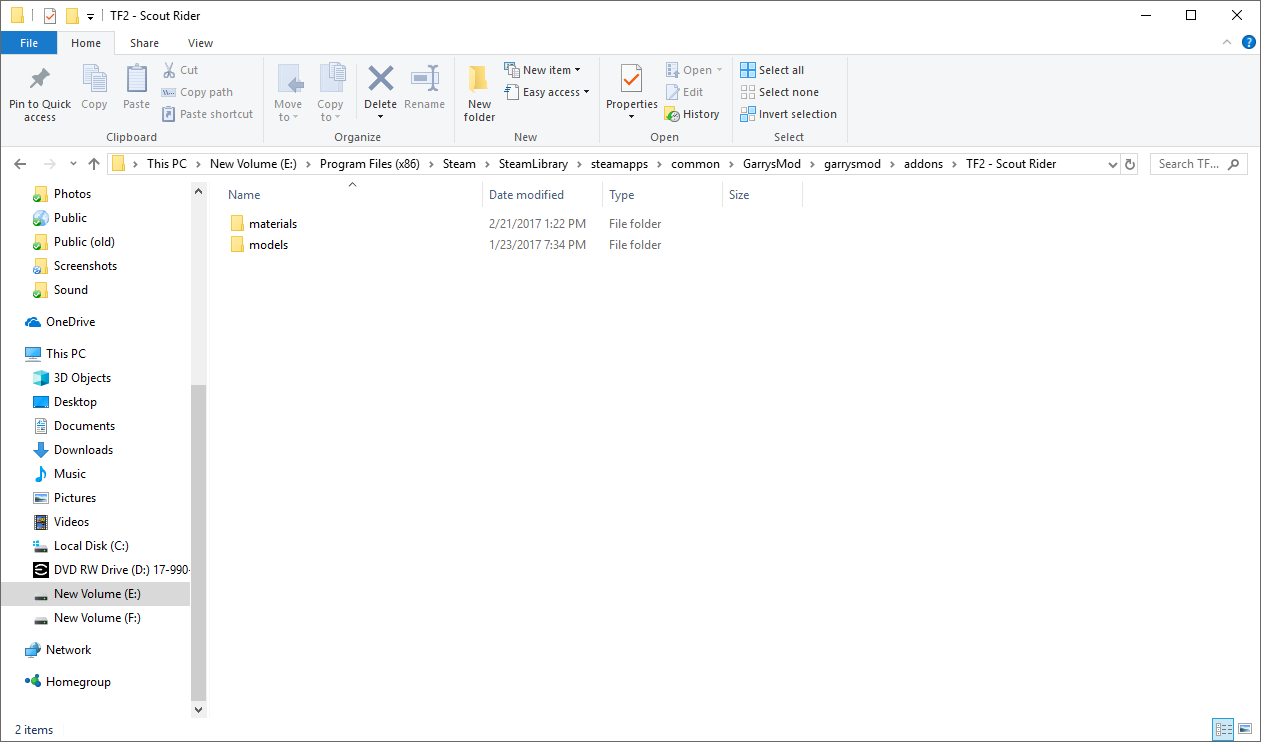Viewport: 1261px width, 742px height.
Task: Click the Edit button in Open group
Action: (x=684, y=92)
